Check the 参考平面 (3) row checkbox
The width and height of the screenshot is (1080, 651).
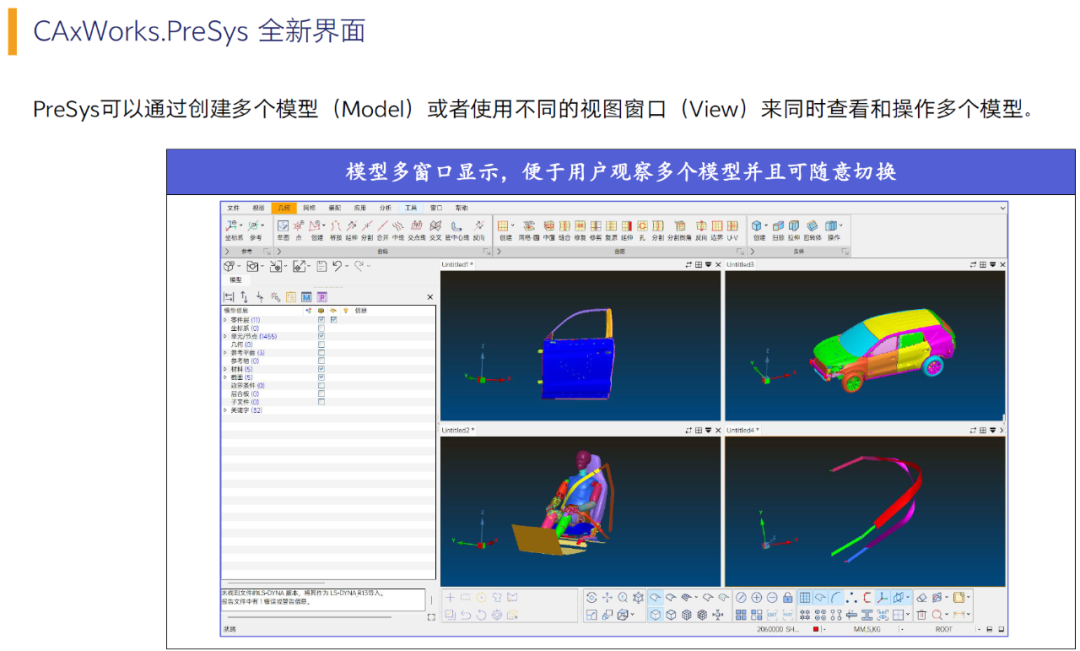point(322,353)
